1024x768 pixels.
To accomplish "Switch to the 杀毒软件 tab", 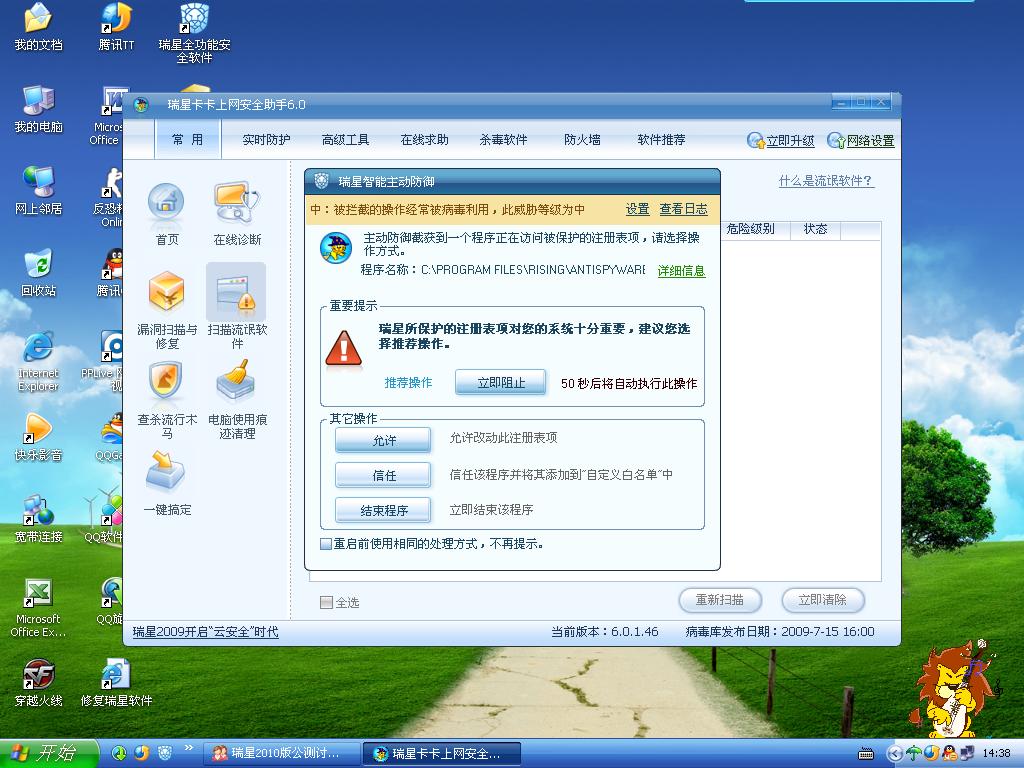I will [503, 140].
